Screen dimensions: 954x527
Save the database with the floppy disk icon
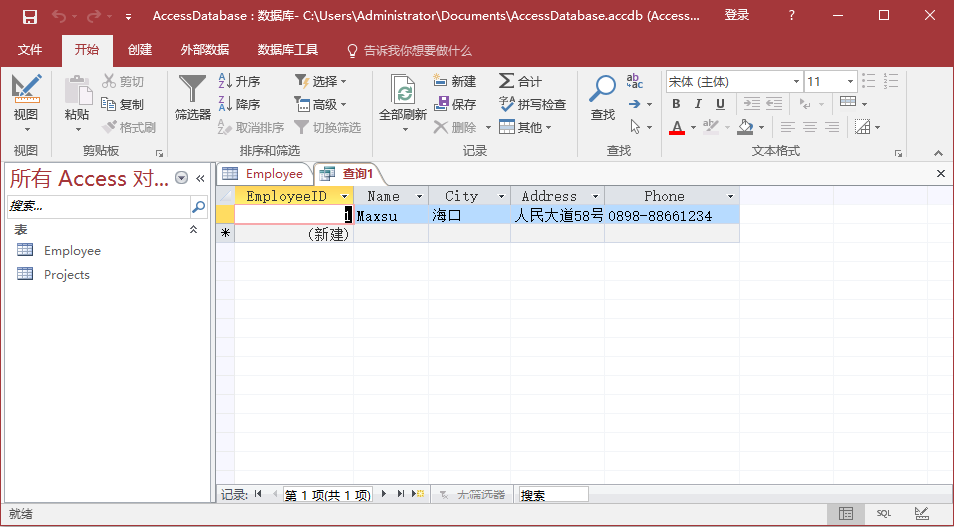click(30, 16)
